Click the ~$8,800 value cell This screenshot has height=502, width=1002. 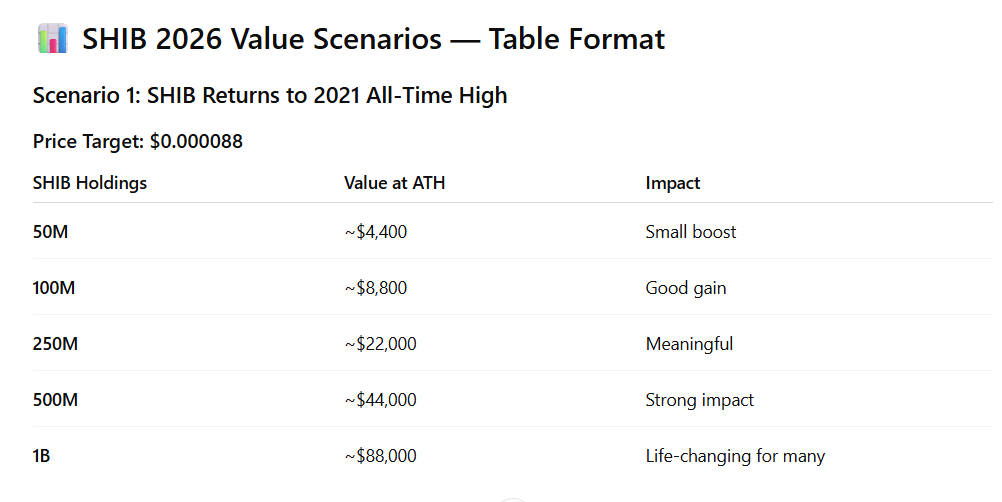click(x=376, y=288)
